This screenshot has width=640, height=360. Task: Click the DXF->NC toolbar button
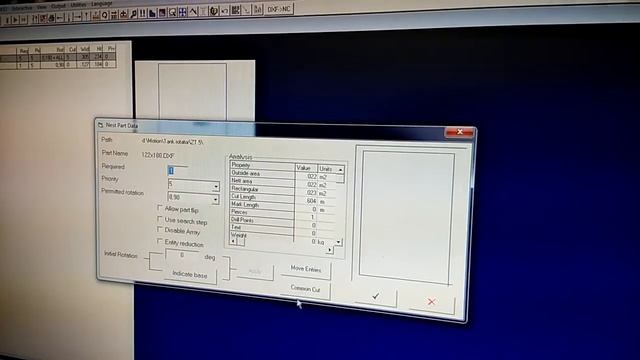point(279,9)
